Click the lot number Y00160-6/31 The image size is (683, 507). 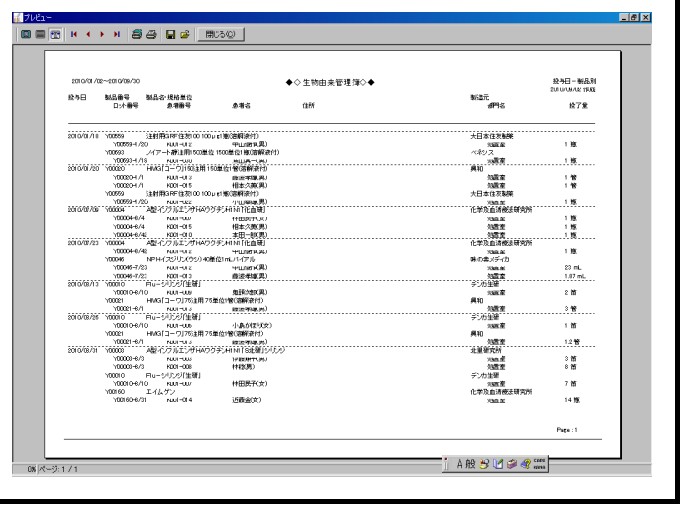tap(130, 400)
